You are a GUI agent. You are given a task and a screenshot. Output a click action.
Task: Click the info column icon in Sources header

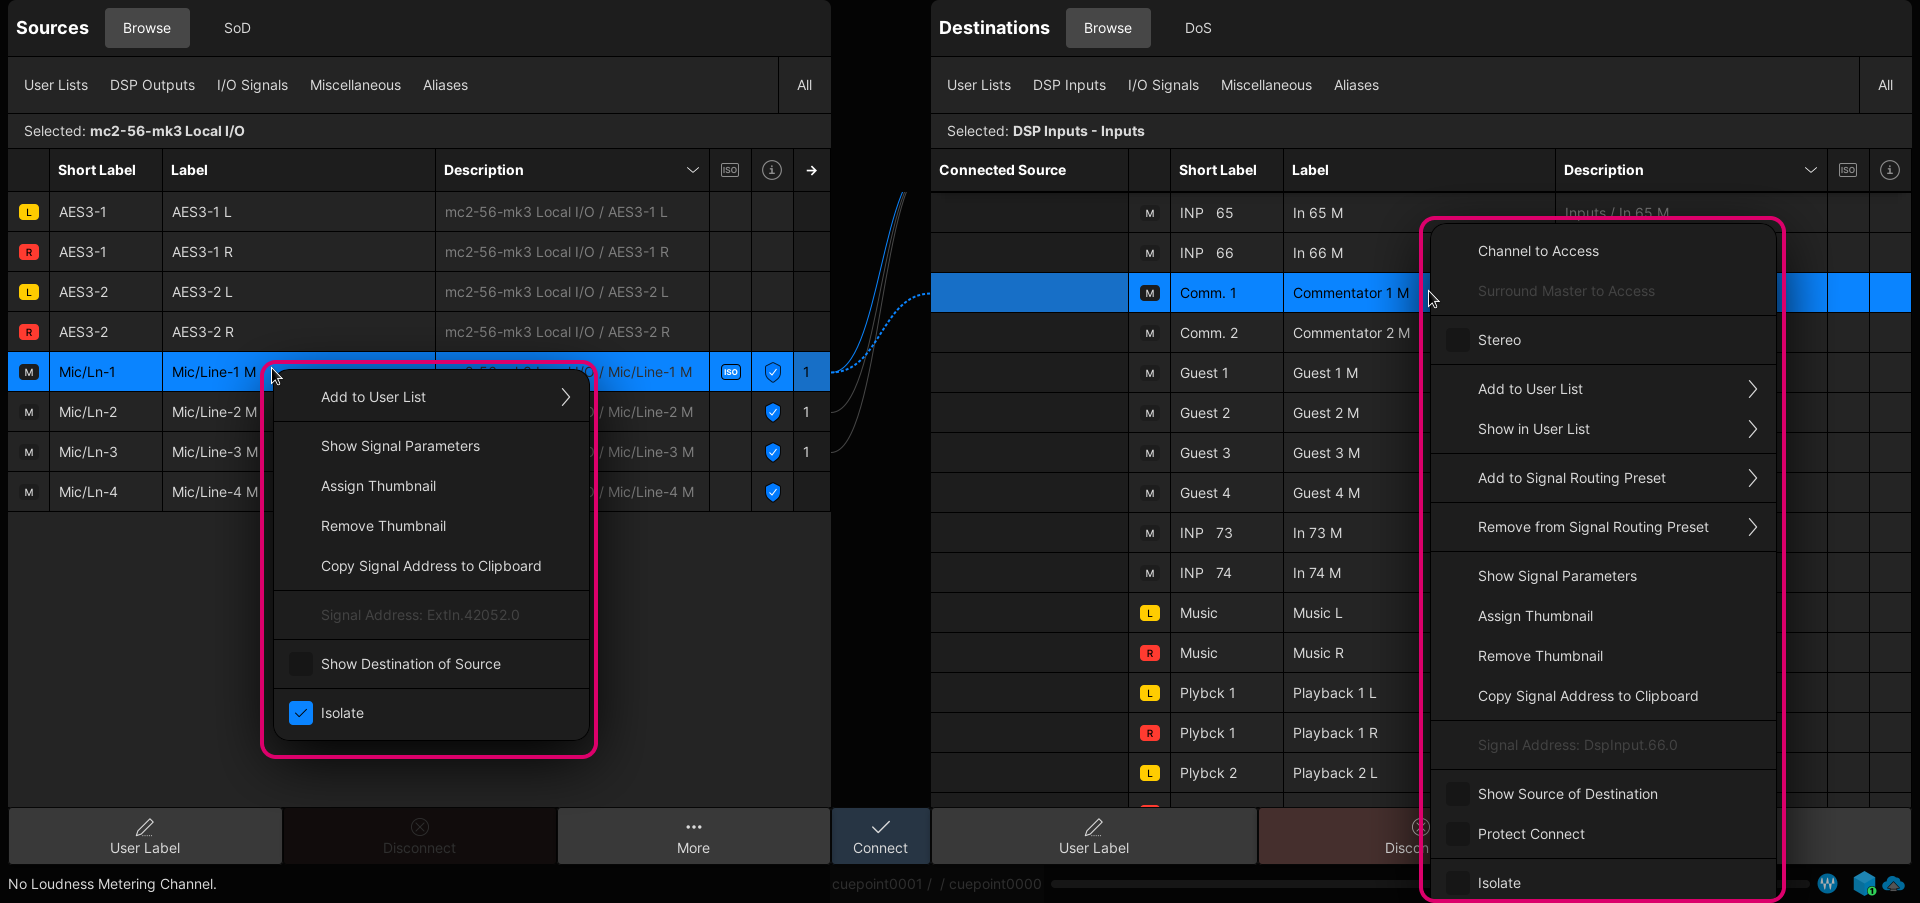point(772,170)
